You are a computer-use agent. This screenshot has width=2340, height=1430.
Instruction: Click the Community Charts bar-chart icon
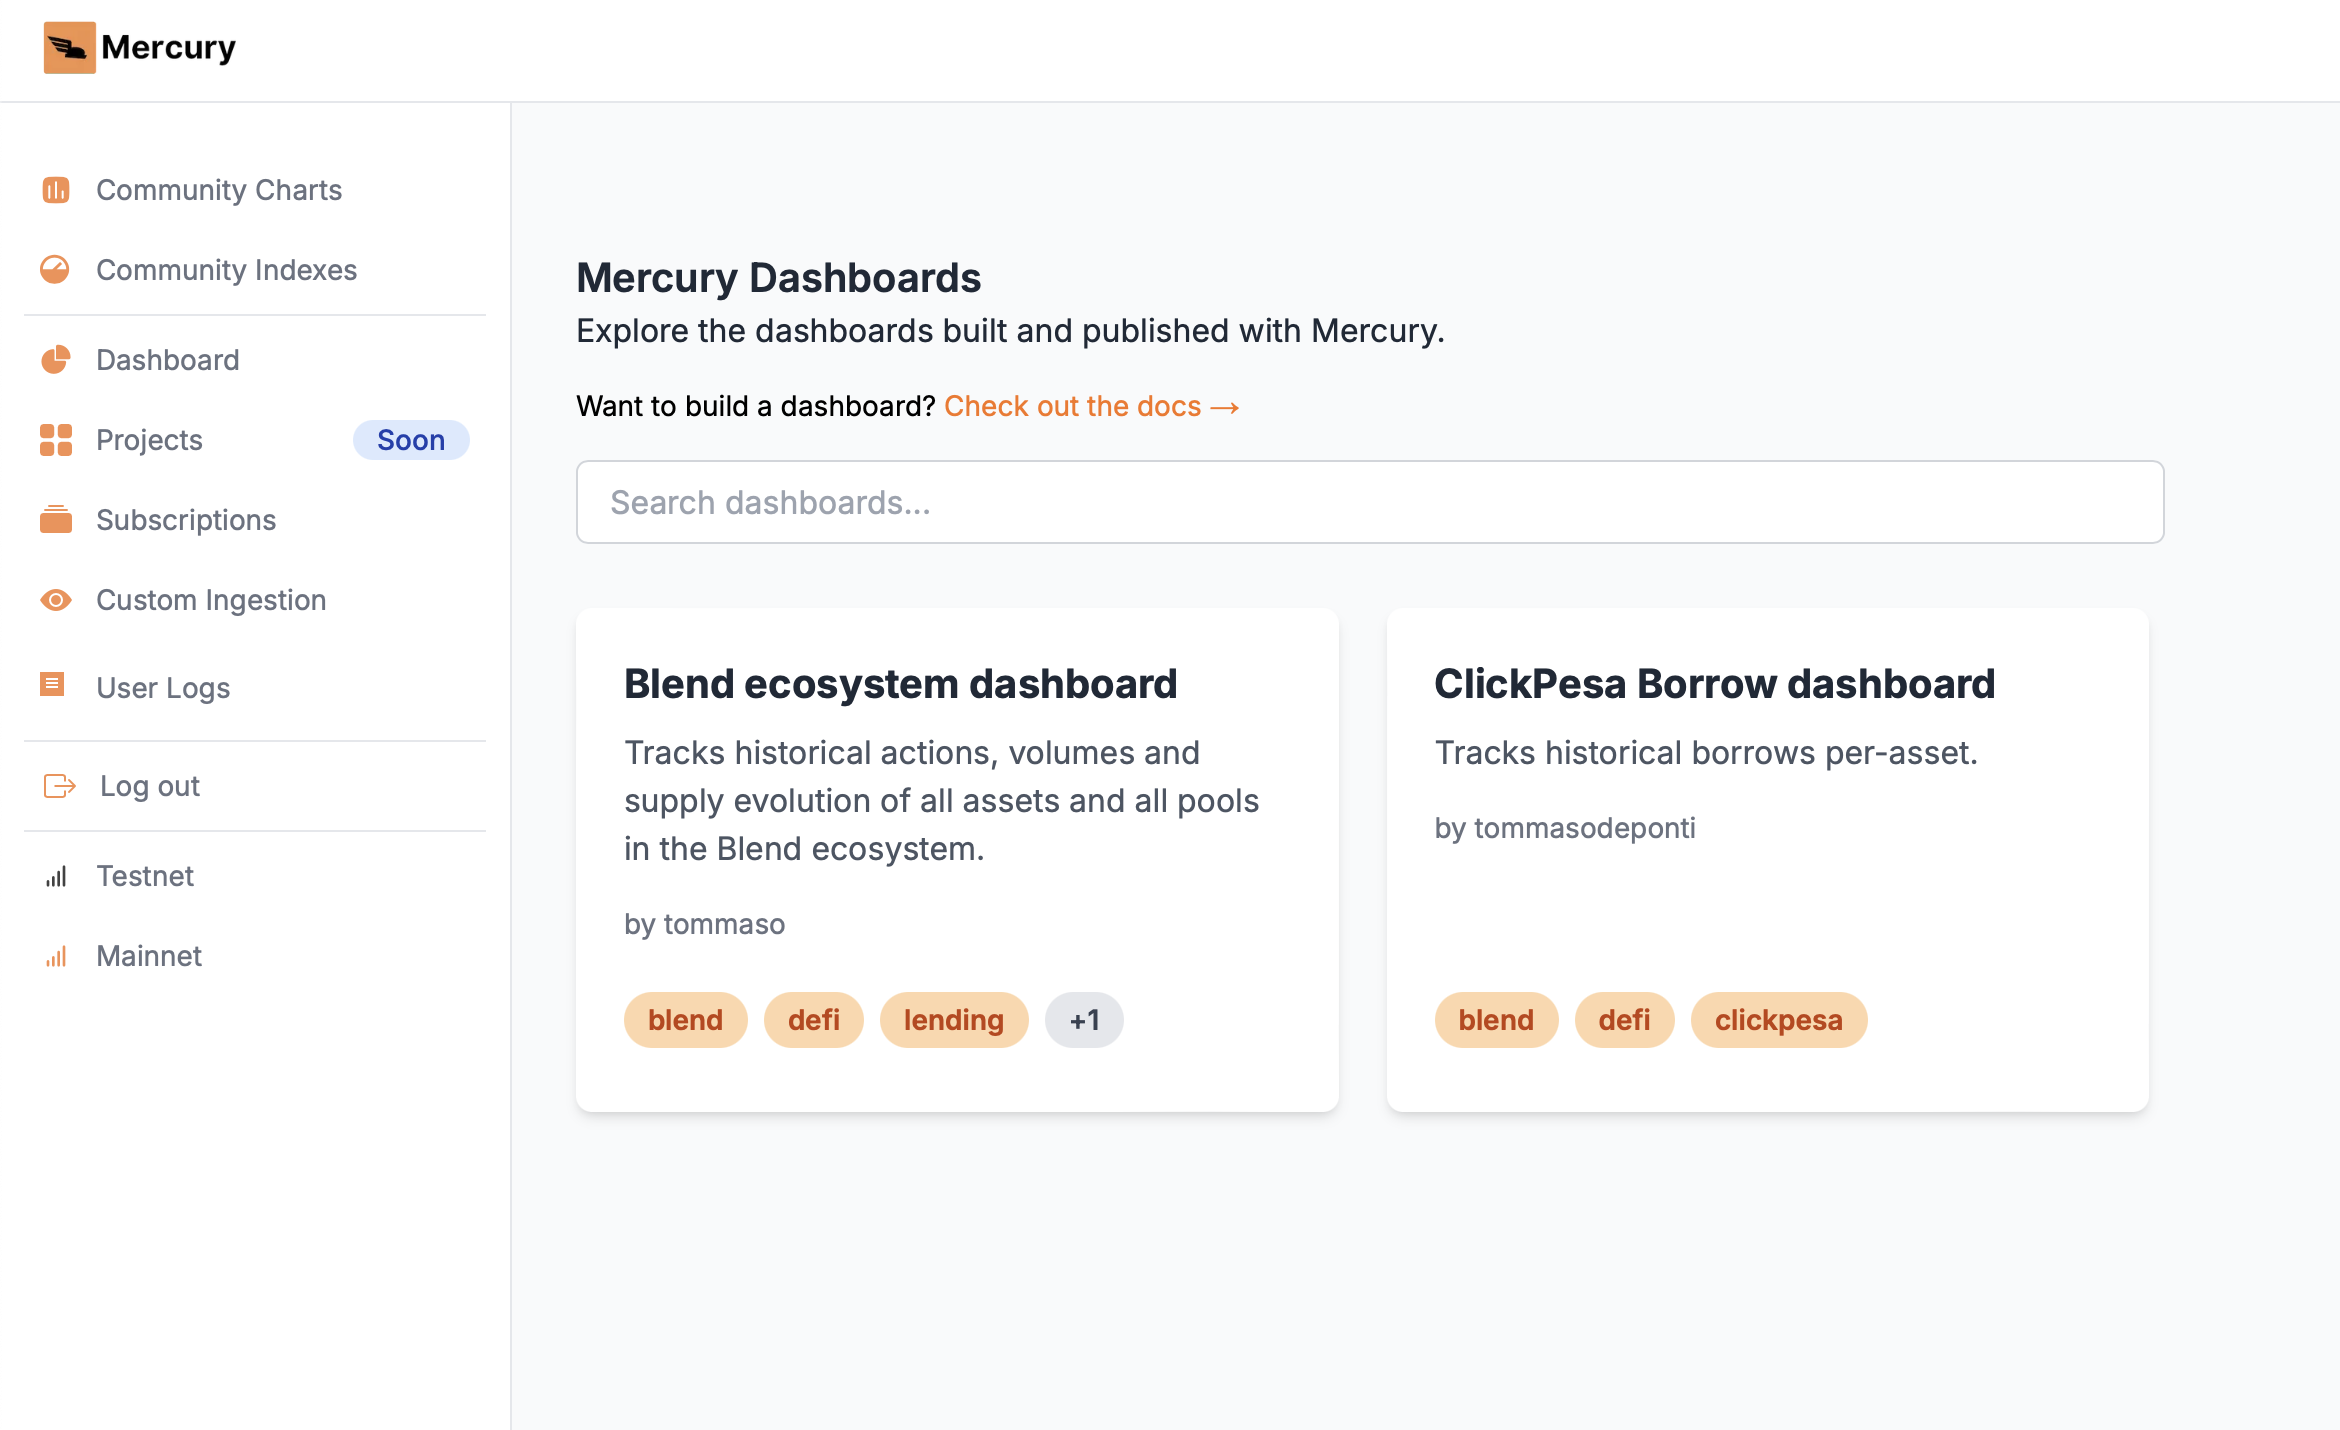(56, 190)
